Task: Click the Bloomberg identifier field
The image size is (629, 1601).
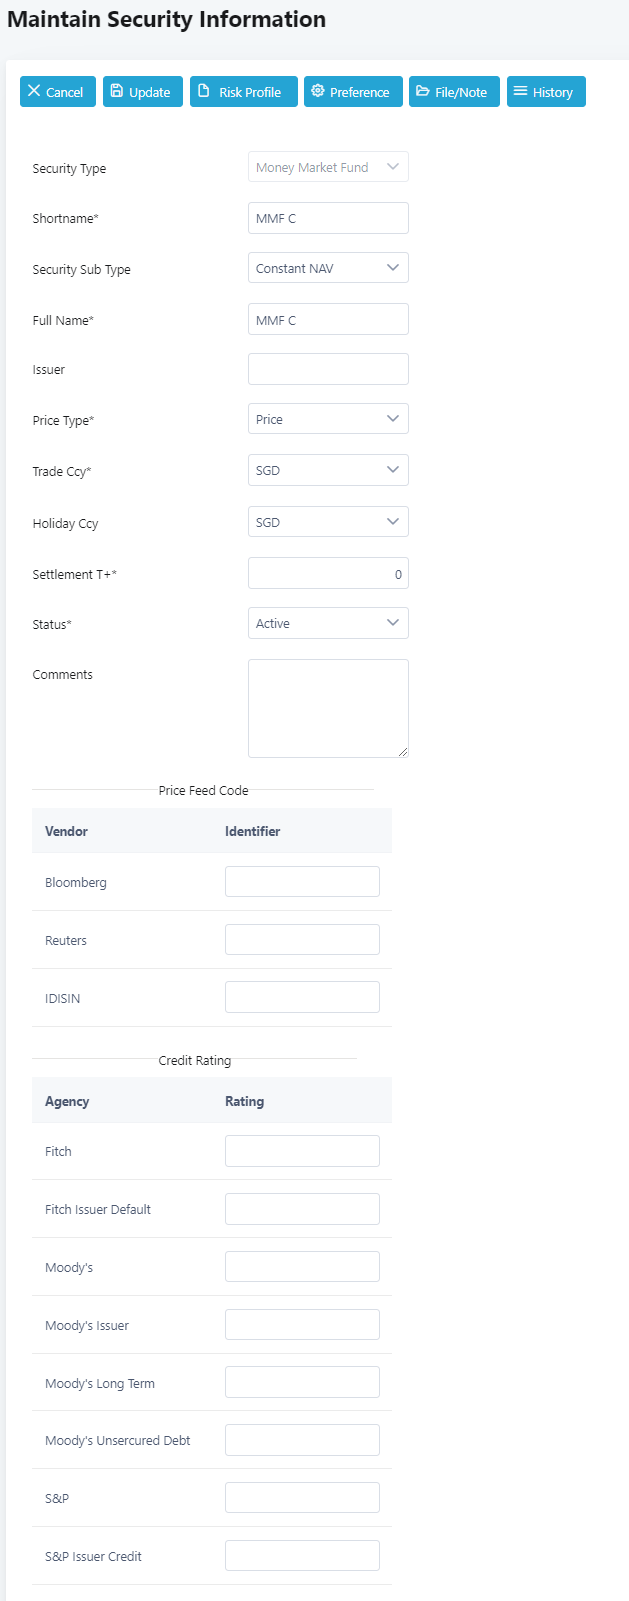Action: pyautogui.click(x=302, y=882)
